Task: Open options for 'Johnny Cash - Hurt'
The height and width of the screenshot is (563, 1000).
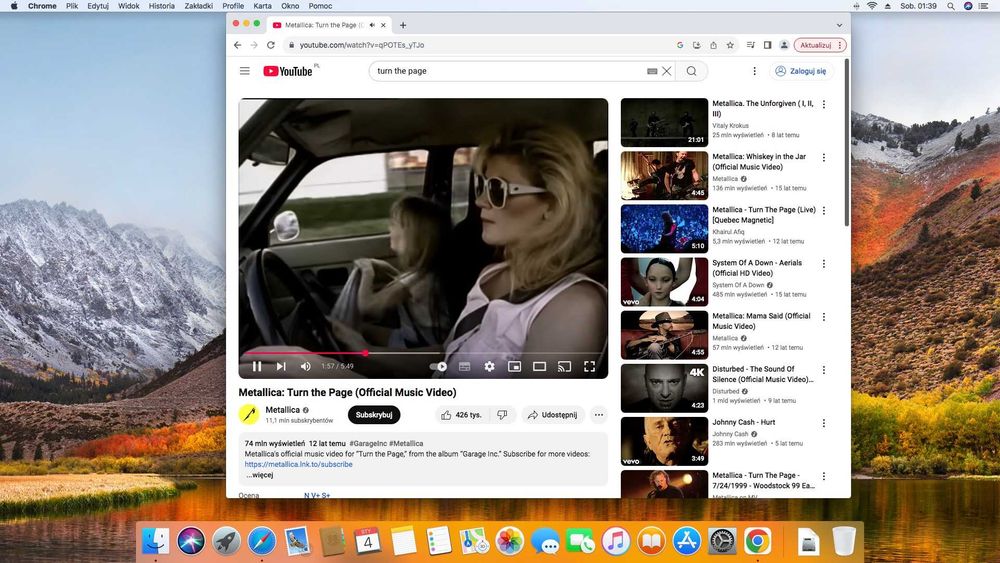Action: 823,423
